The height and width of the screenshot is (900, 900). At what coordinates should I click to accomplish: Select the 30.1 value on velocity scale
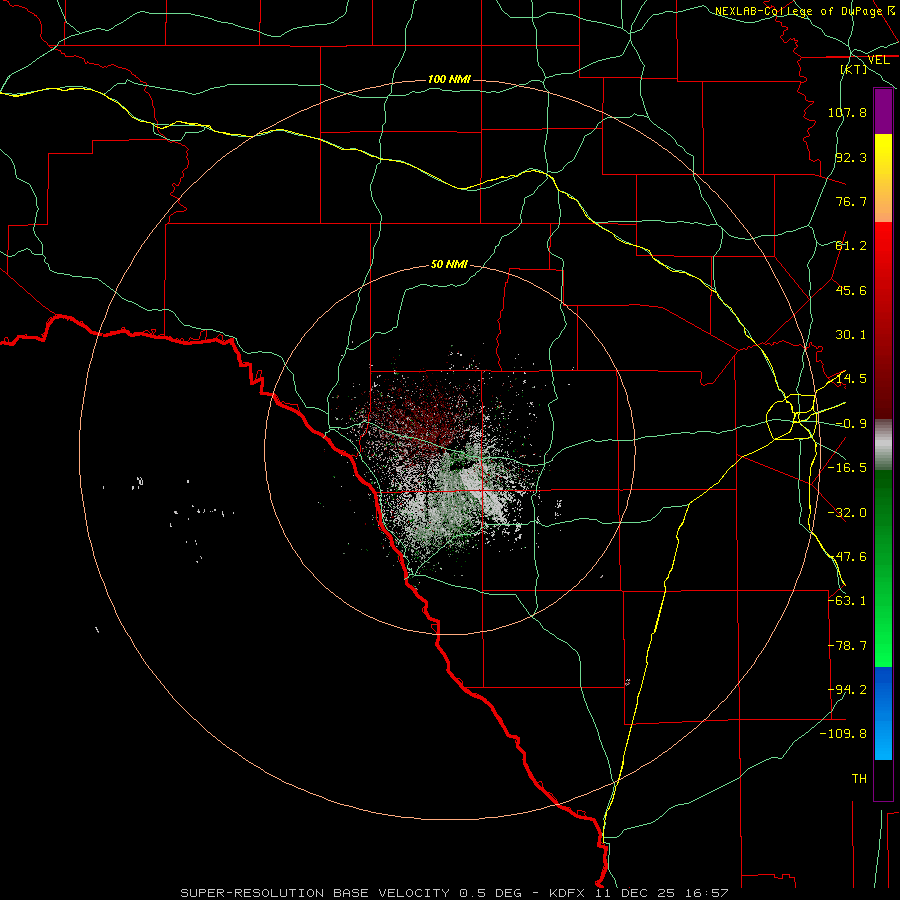coord(851,335)
